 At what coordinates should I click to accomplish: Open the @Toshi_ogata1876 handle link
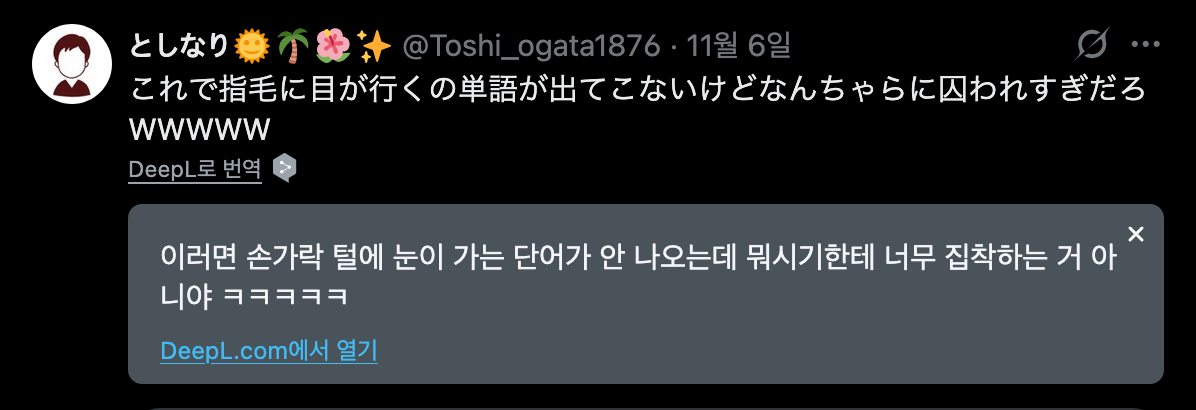coord(531,47)
